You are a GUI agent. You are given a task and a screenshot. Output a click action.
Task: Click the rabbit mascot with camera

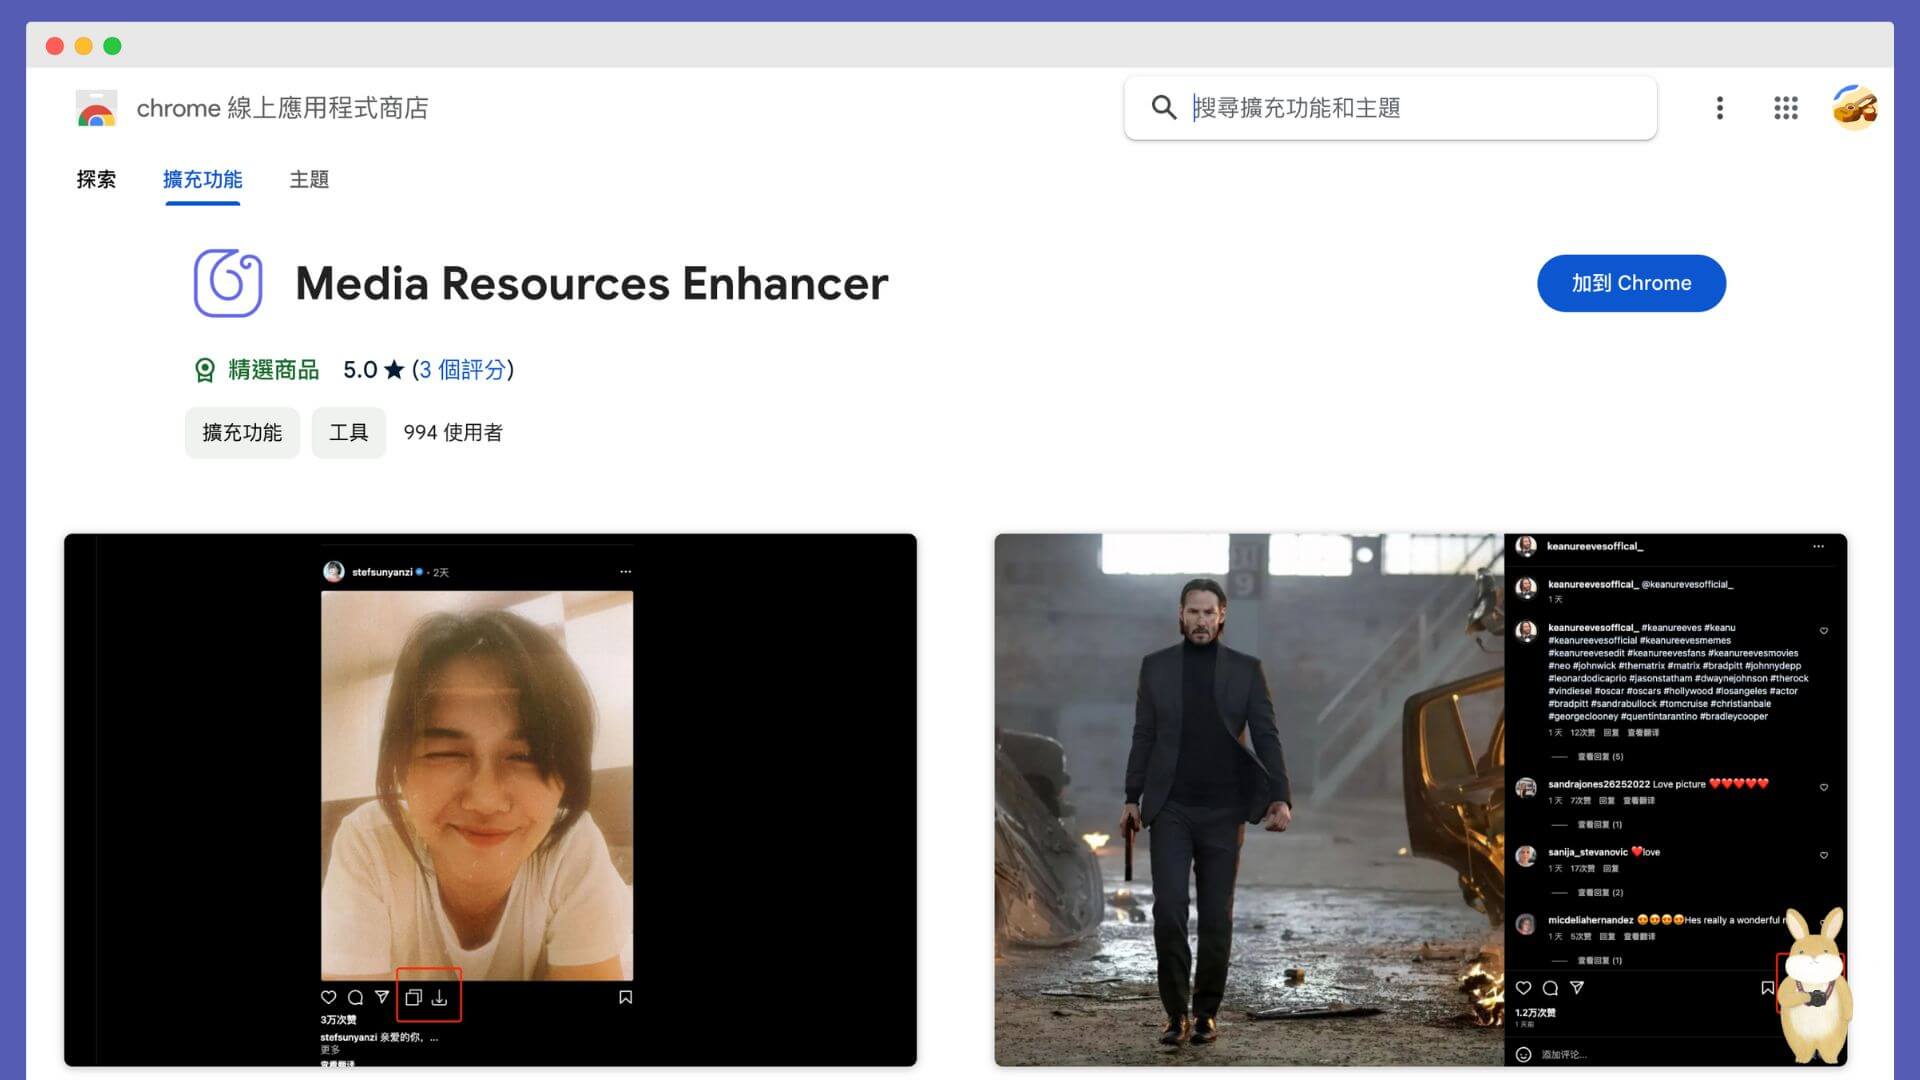[x=1817, y=984]
